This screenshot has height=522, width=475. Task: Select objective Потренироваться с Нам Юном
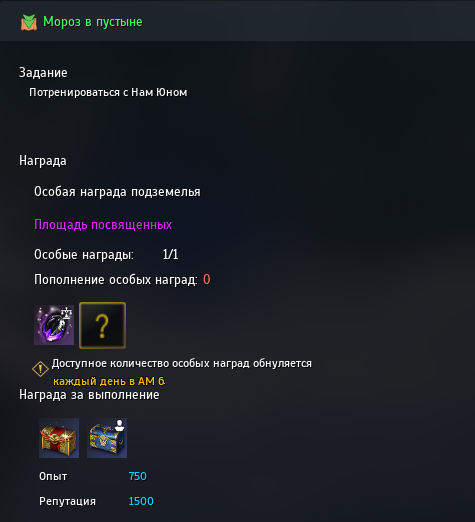108,92
